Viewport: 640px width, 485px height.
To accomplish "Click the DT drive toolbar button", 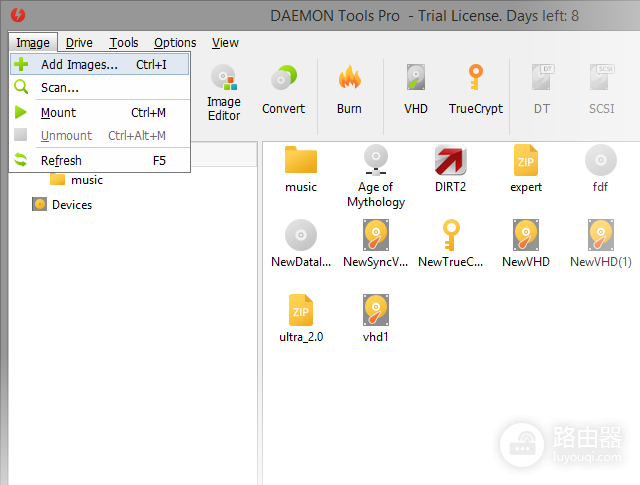I will point(542,91).
